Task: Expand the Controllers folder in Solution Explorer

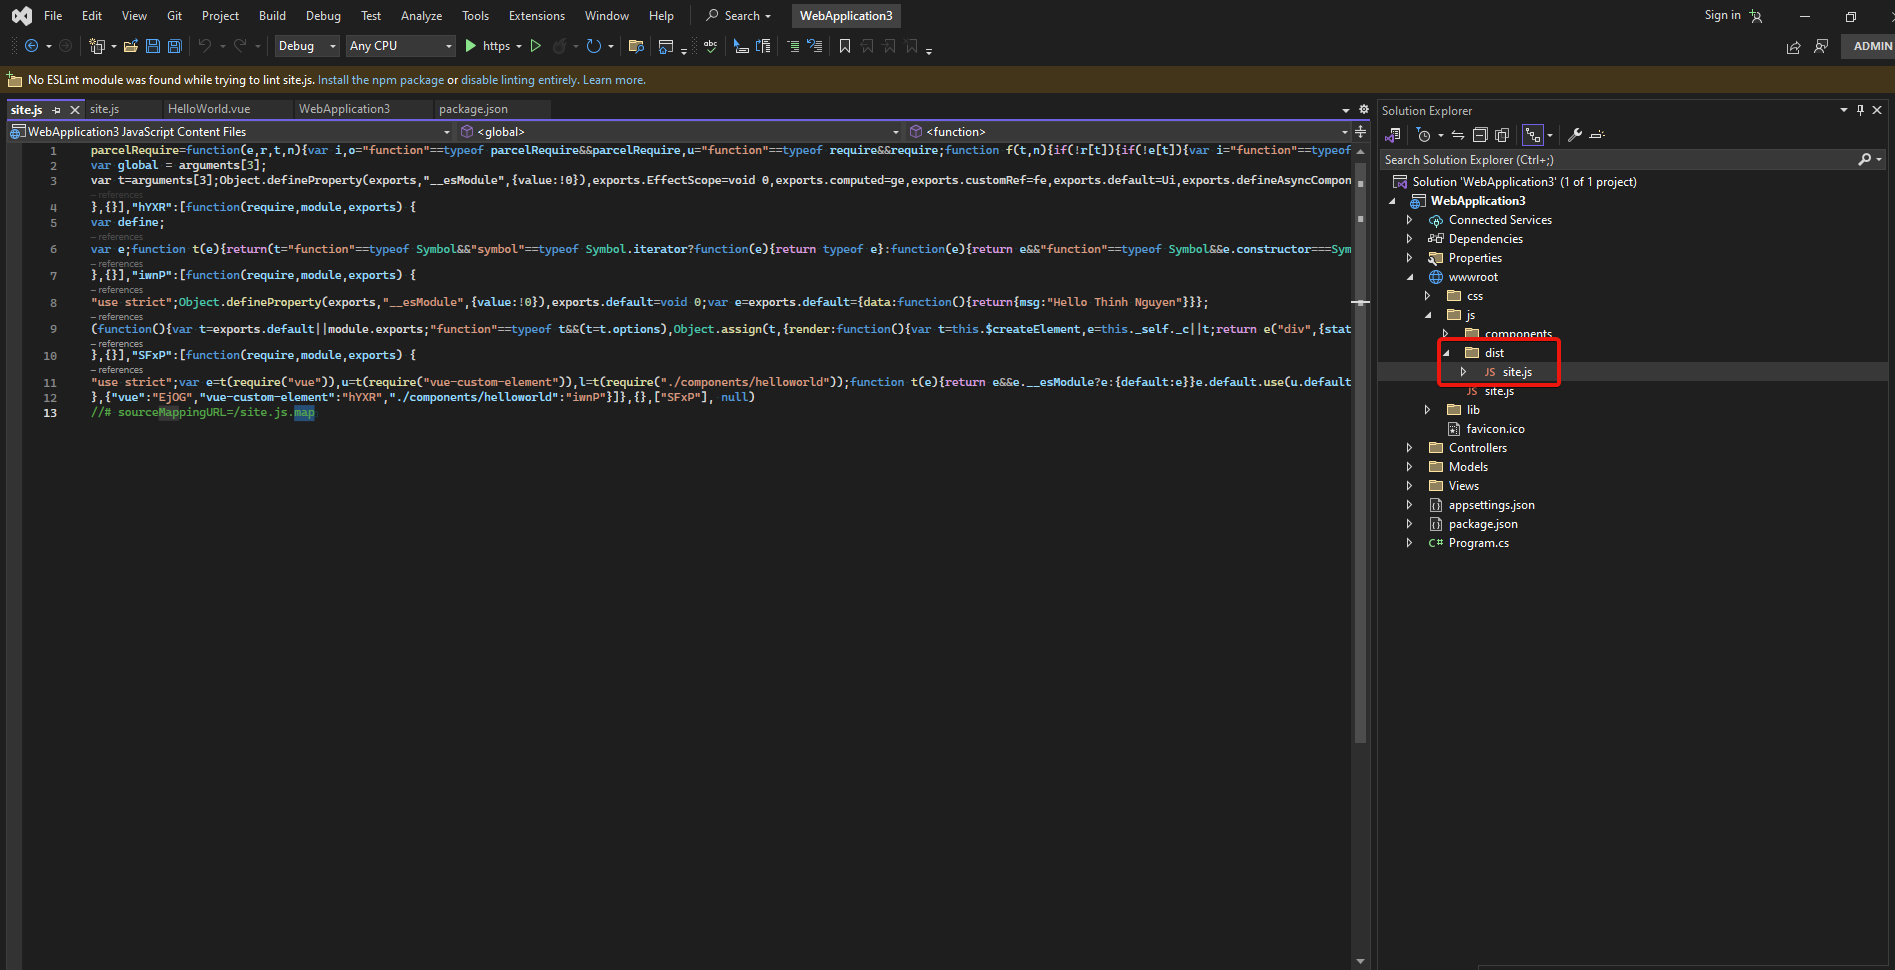Action: tap(1410, 448)
